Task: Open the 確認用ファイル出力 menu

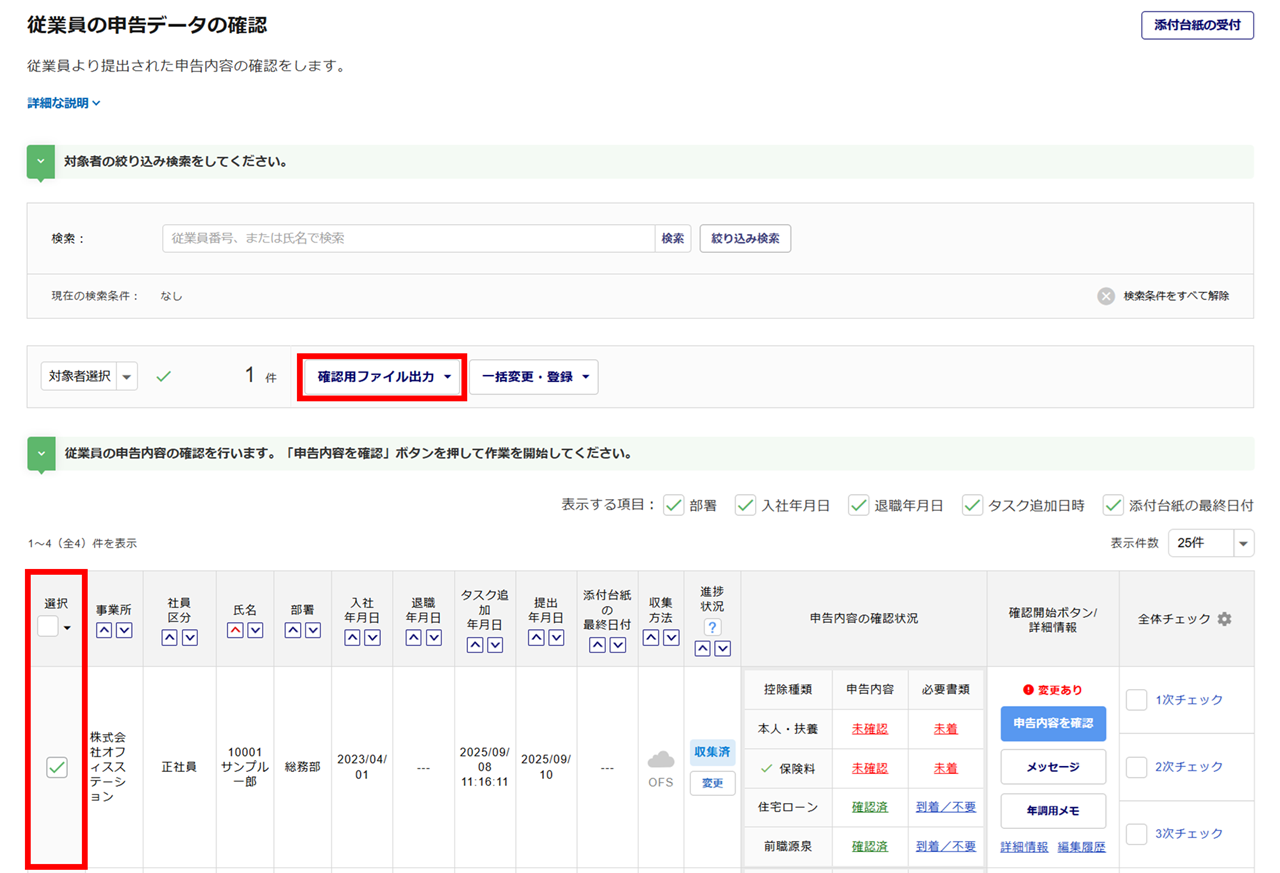Action: [x=385, y=377]
